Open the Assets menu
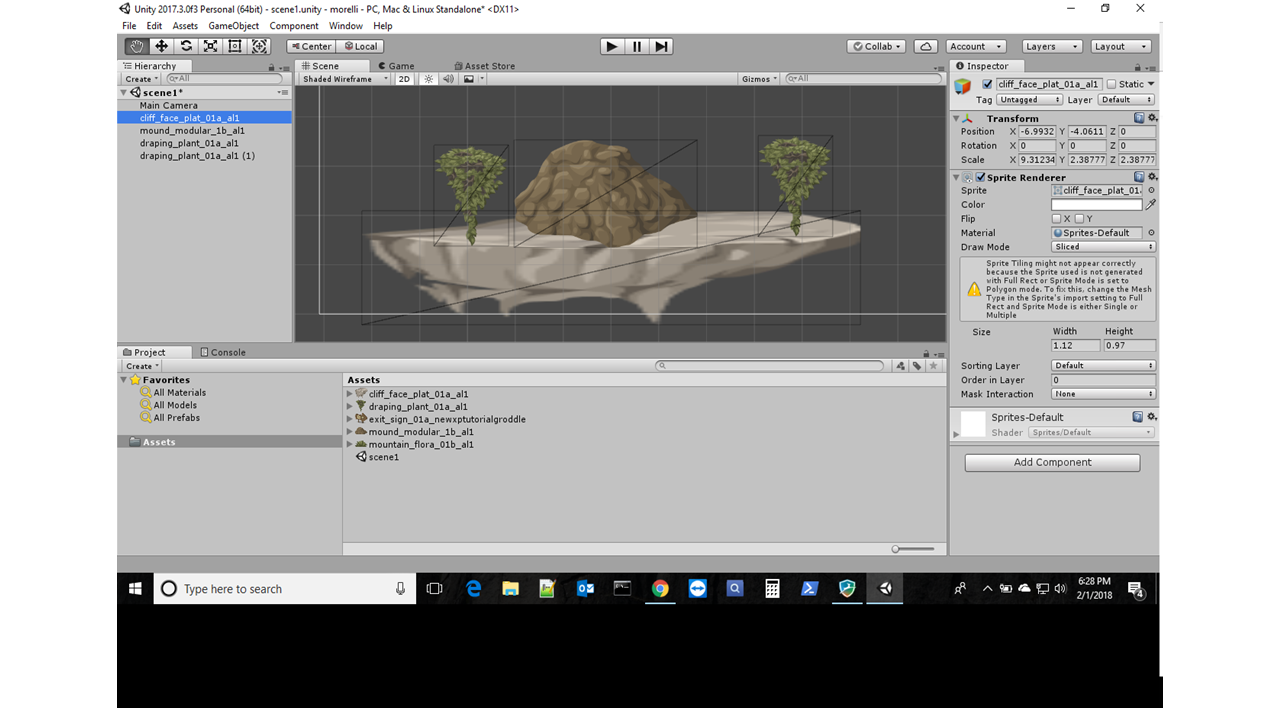Screen dimensions: 1280x720 (185, 26)
